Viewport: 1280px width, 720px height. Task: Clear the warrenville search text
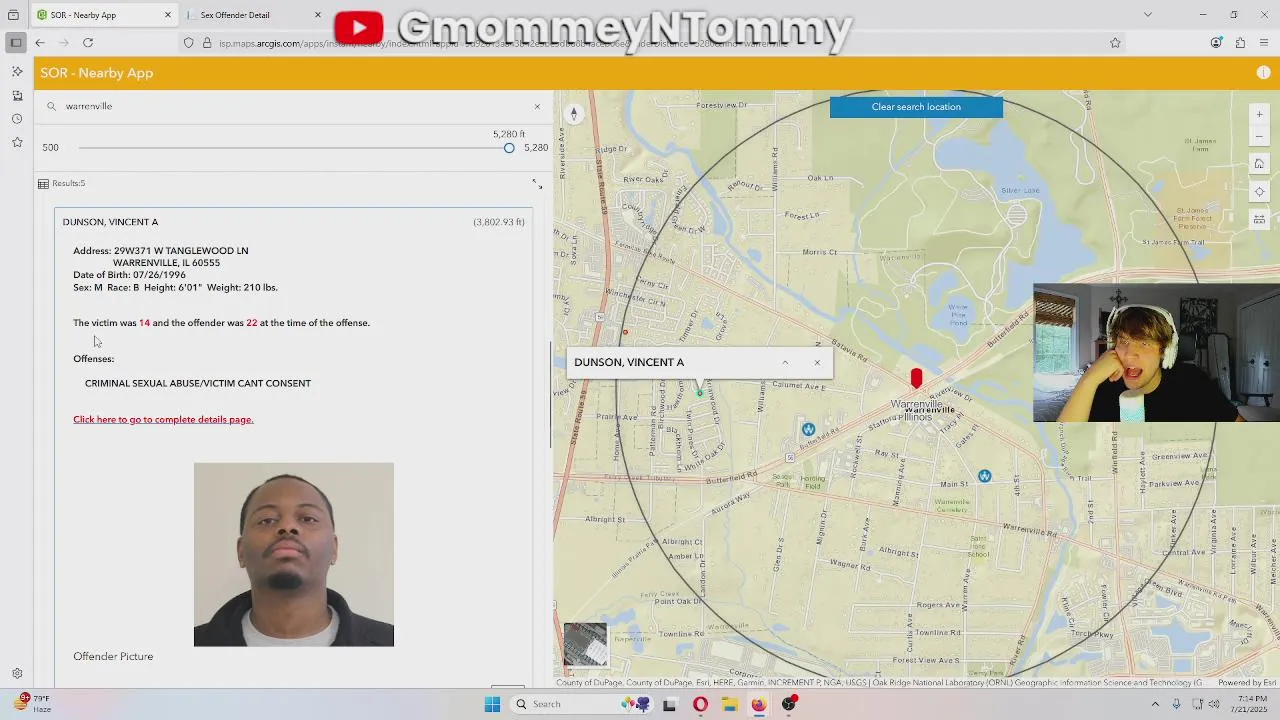point(537,106)
